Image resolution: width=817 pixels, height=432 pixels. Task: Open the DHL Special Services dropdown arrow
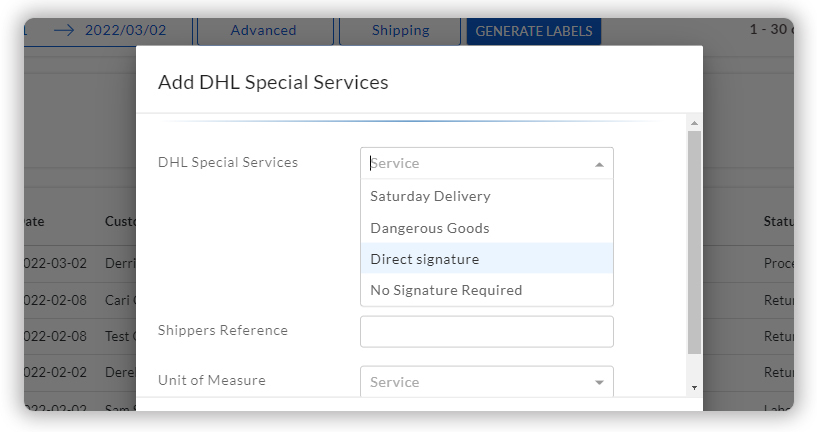pyautogui.click(x=599, y=164)
